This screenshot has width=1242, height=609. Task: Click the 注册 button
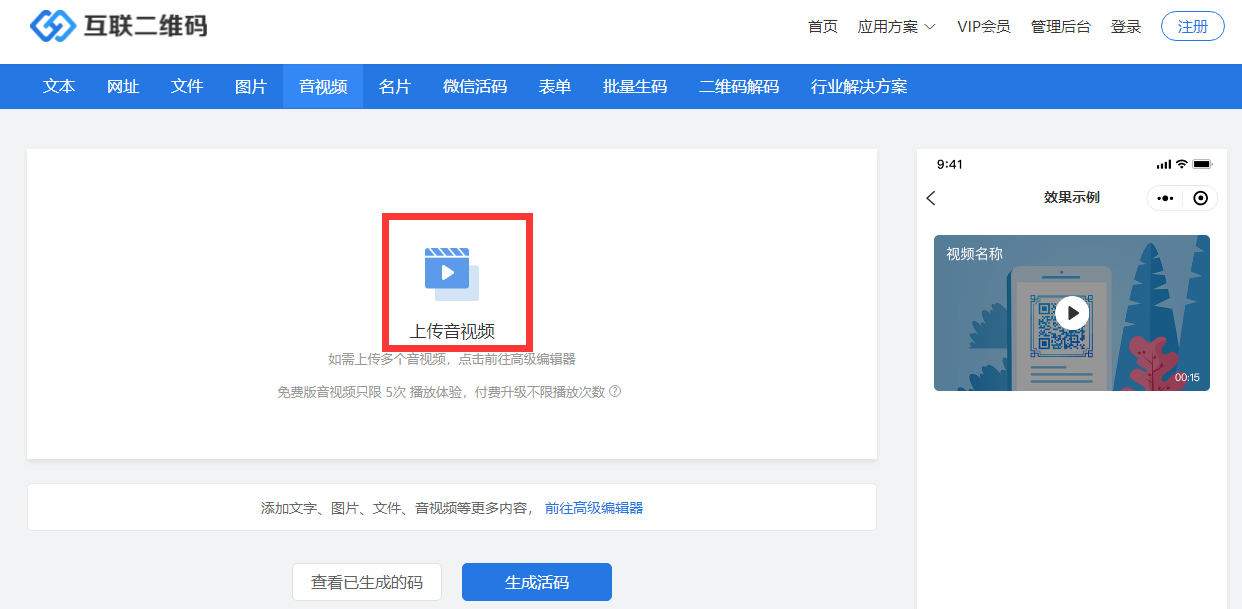[x=1193, y=27]
